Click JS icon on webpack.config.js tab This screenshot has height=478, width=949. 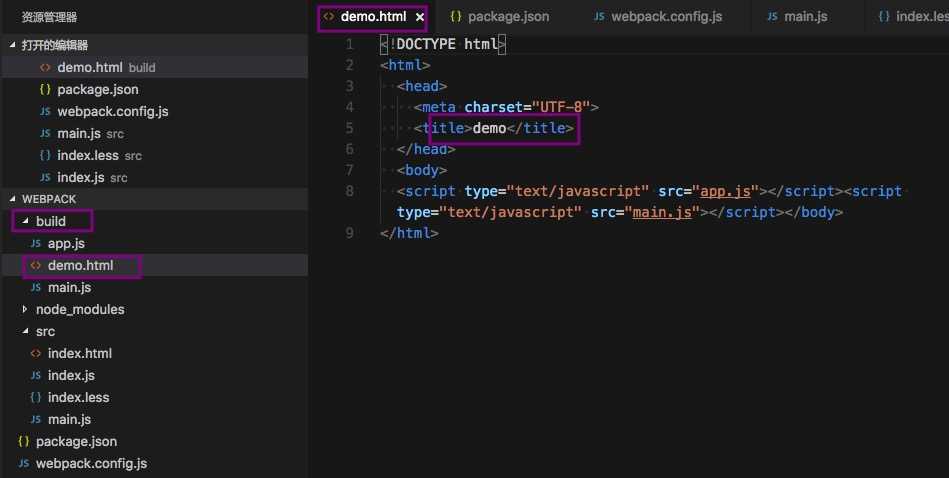point(599,17)
